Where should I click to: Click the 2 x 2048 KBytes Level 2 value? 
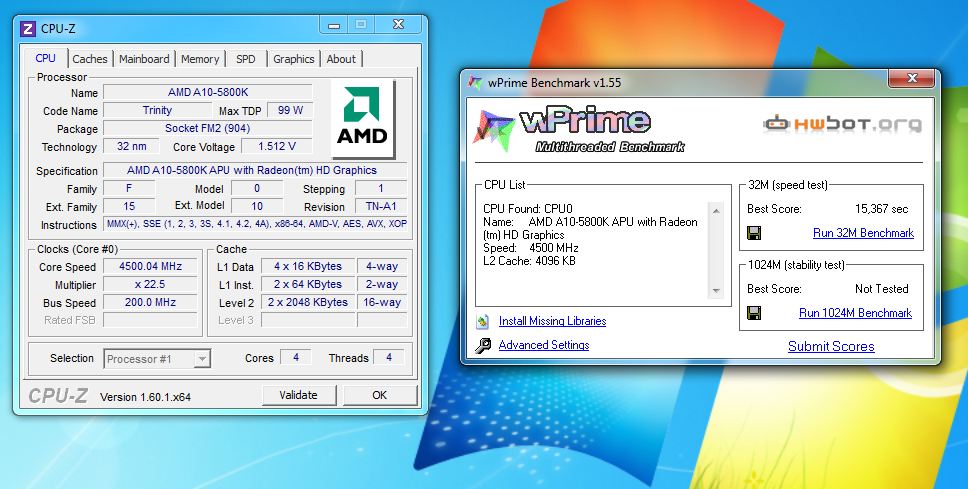click(308, 303)
